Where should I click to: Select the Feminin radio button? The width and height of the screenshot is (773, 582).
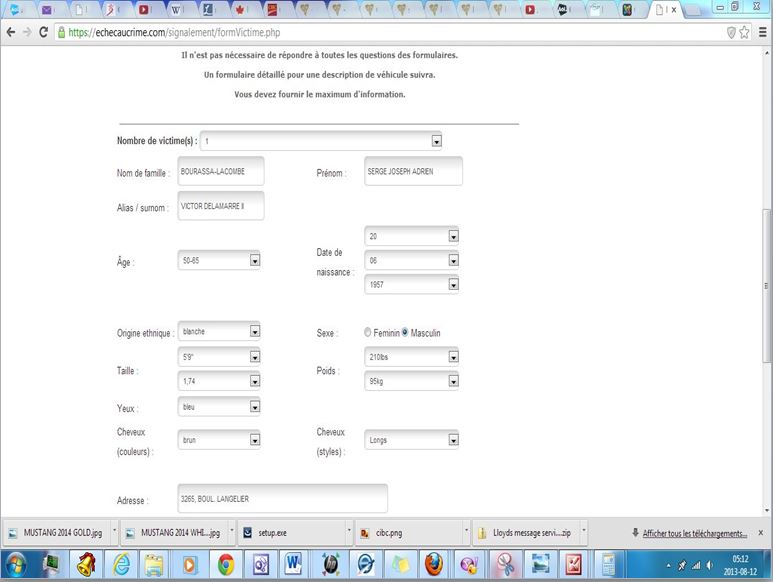tap(368, 333)
